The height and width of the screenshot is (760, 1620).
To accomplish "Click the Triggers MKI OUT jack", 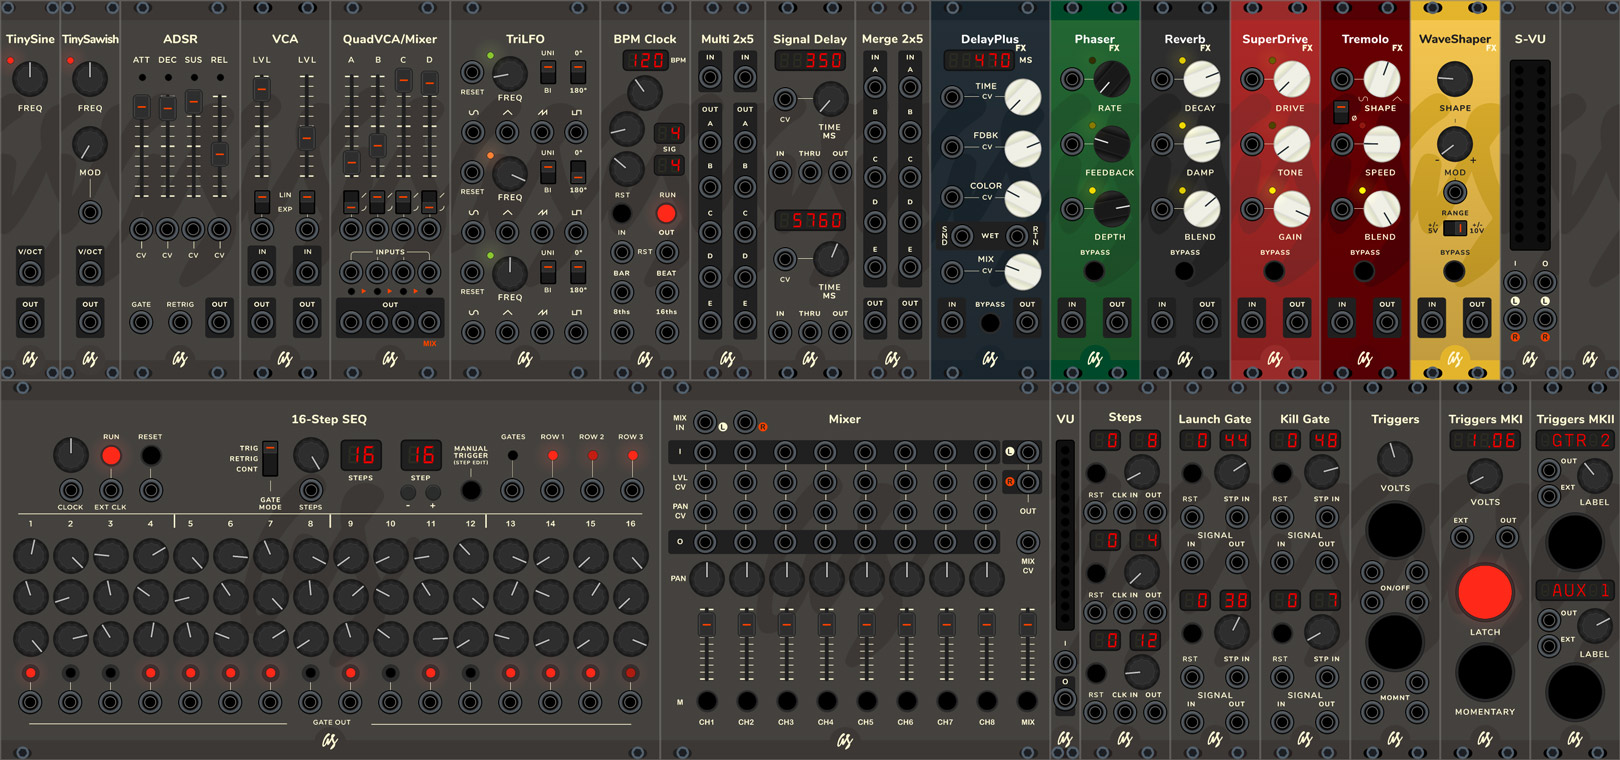I will point(1507,538).
